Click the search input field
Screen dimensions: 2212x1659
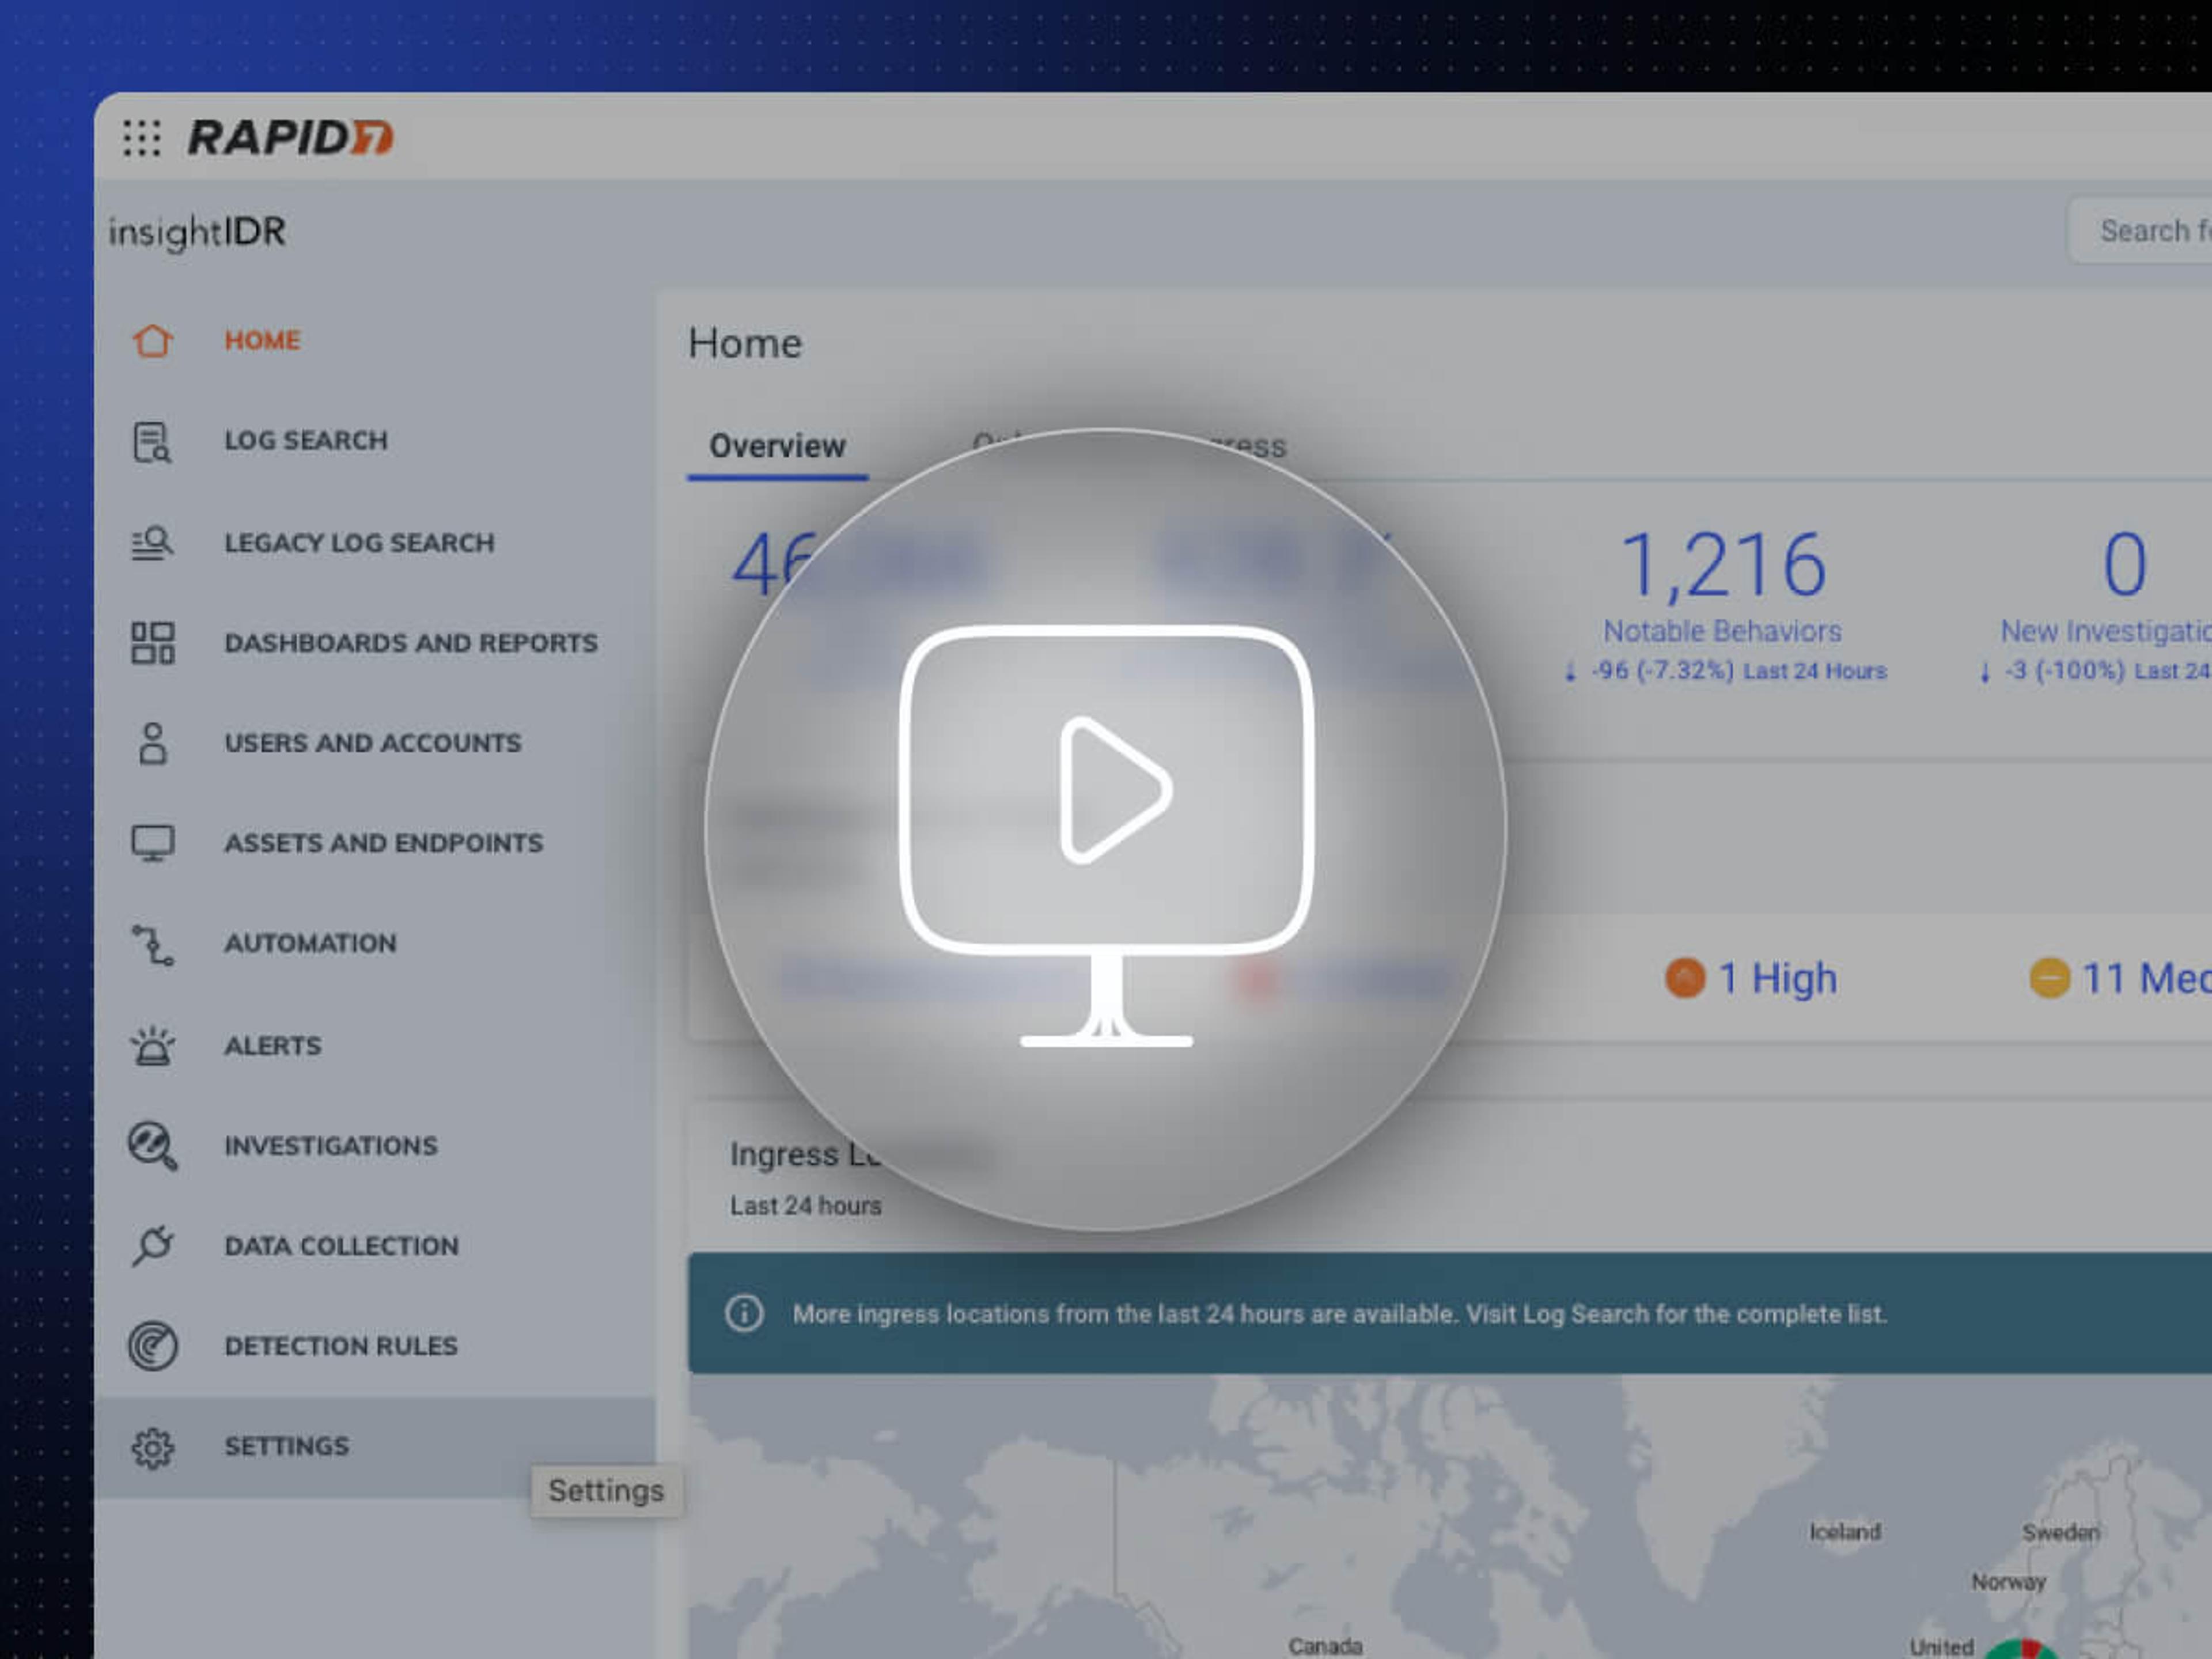coord(2140,231)
